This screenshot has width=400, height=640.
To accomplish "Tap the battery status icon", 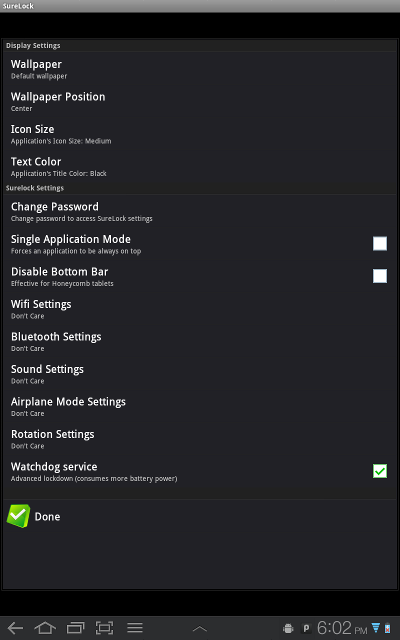I will pyautogui.click(x=387, y=628).
